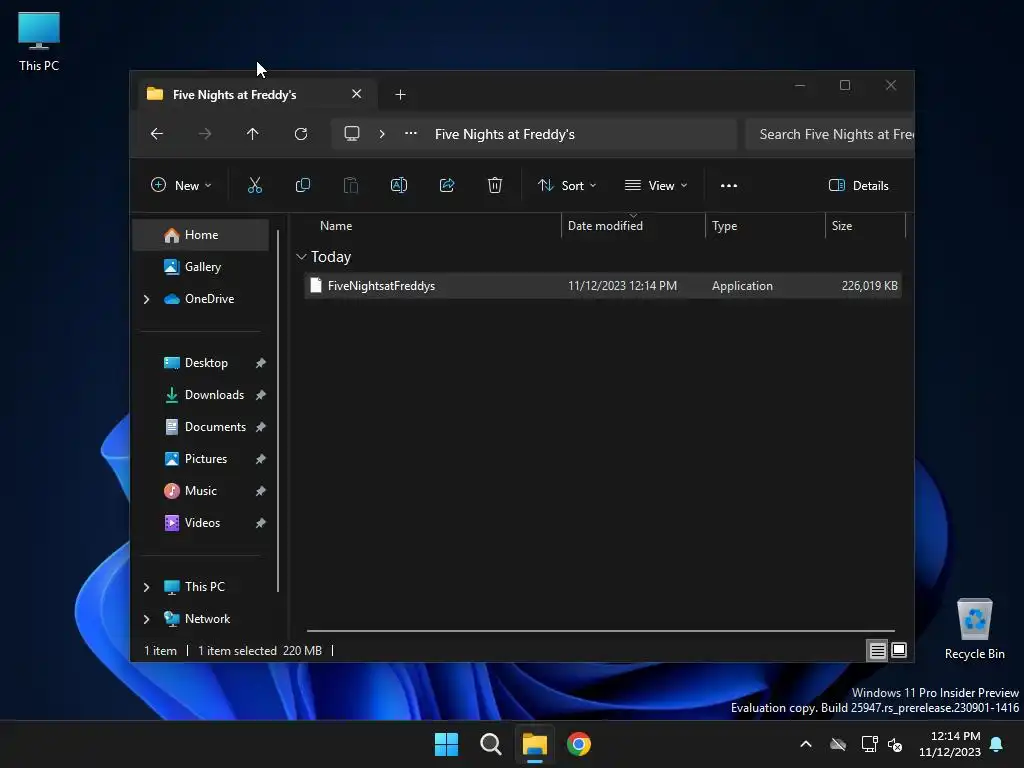Open Music in the sidebar
The height and width of the screenshot is (768, 1024).
[x=200, y=491]
